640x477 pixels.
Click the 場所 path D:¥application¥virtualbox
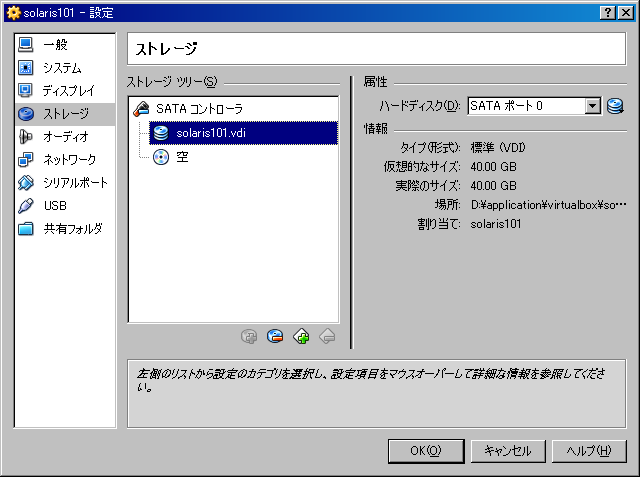(x=548, y=205)
